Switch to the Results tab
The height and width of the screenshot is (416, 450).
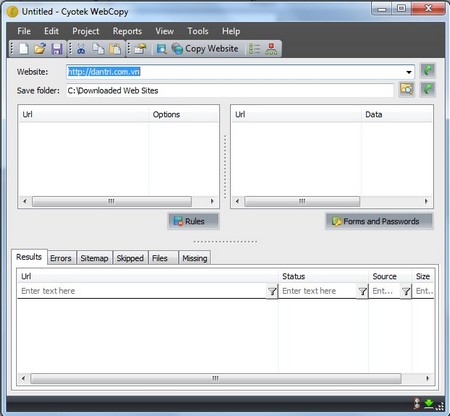pos(29,257)
